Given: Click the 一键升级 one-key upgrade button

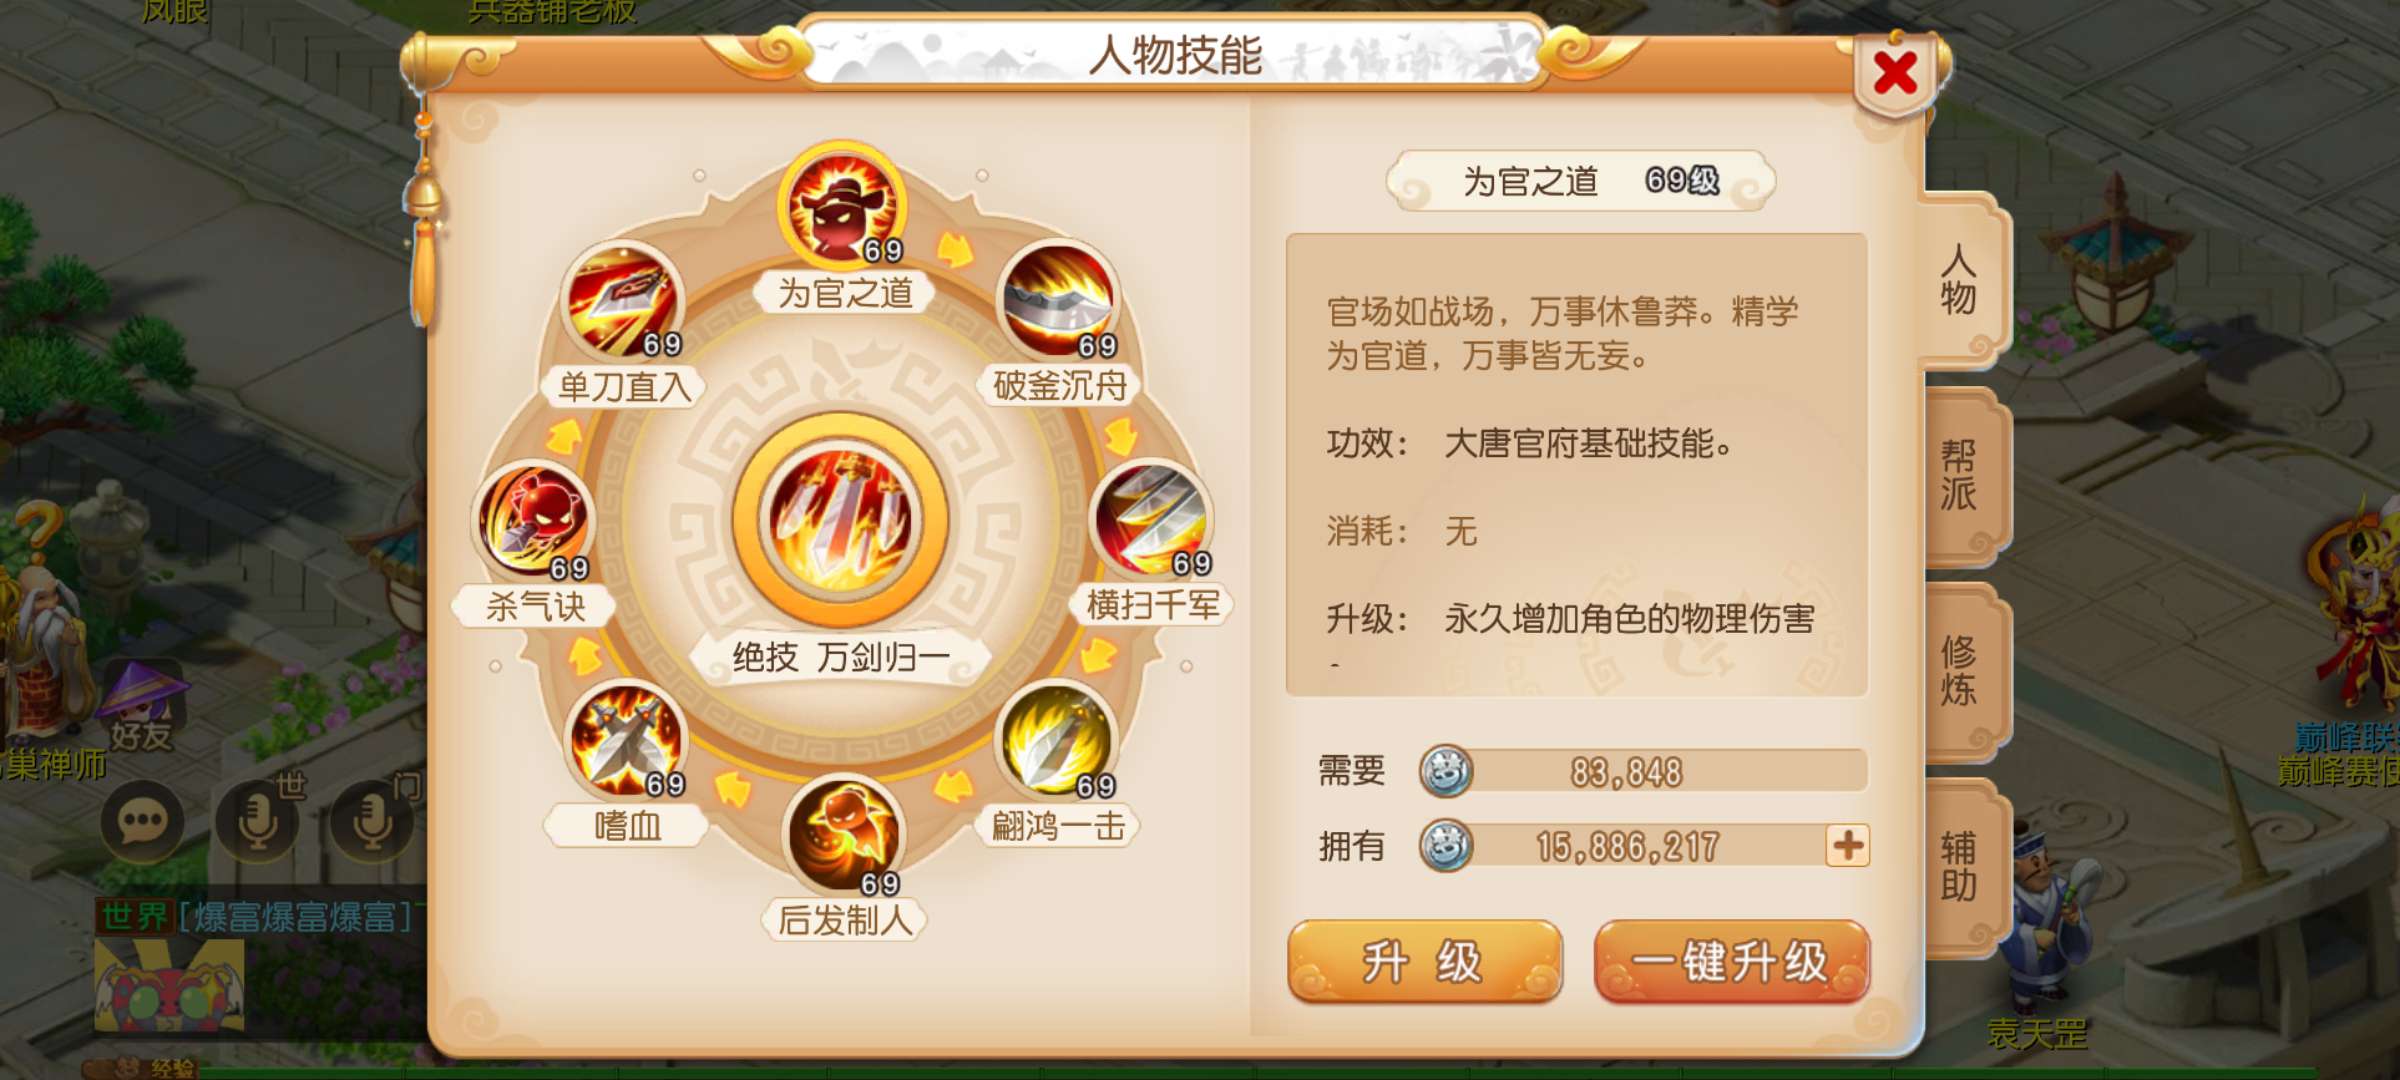Looking at the screenshot, I should pos(1731,962).
